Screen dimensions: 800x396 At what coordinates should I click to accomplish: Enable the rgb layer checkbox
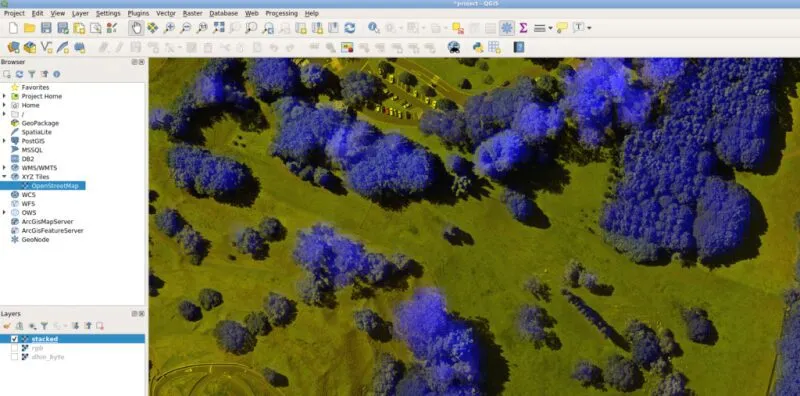14,348
